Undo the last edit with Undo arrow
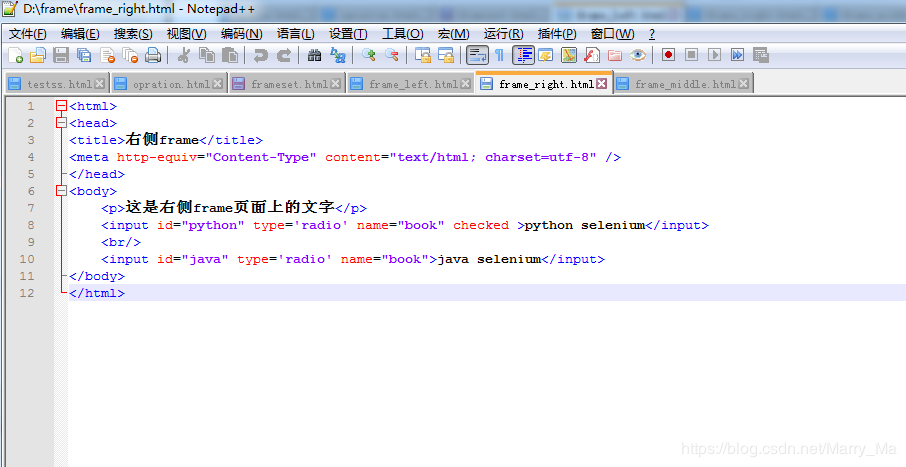906x467 pixels. (261, 55)
